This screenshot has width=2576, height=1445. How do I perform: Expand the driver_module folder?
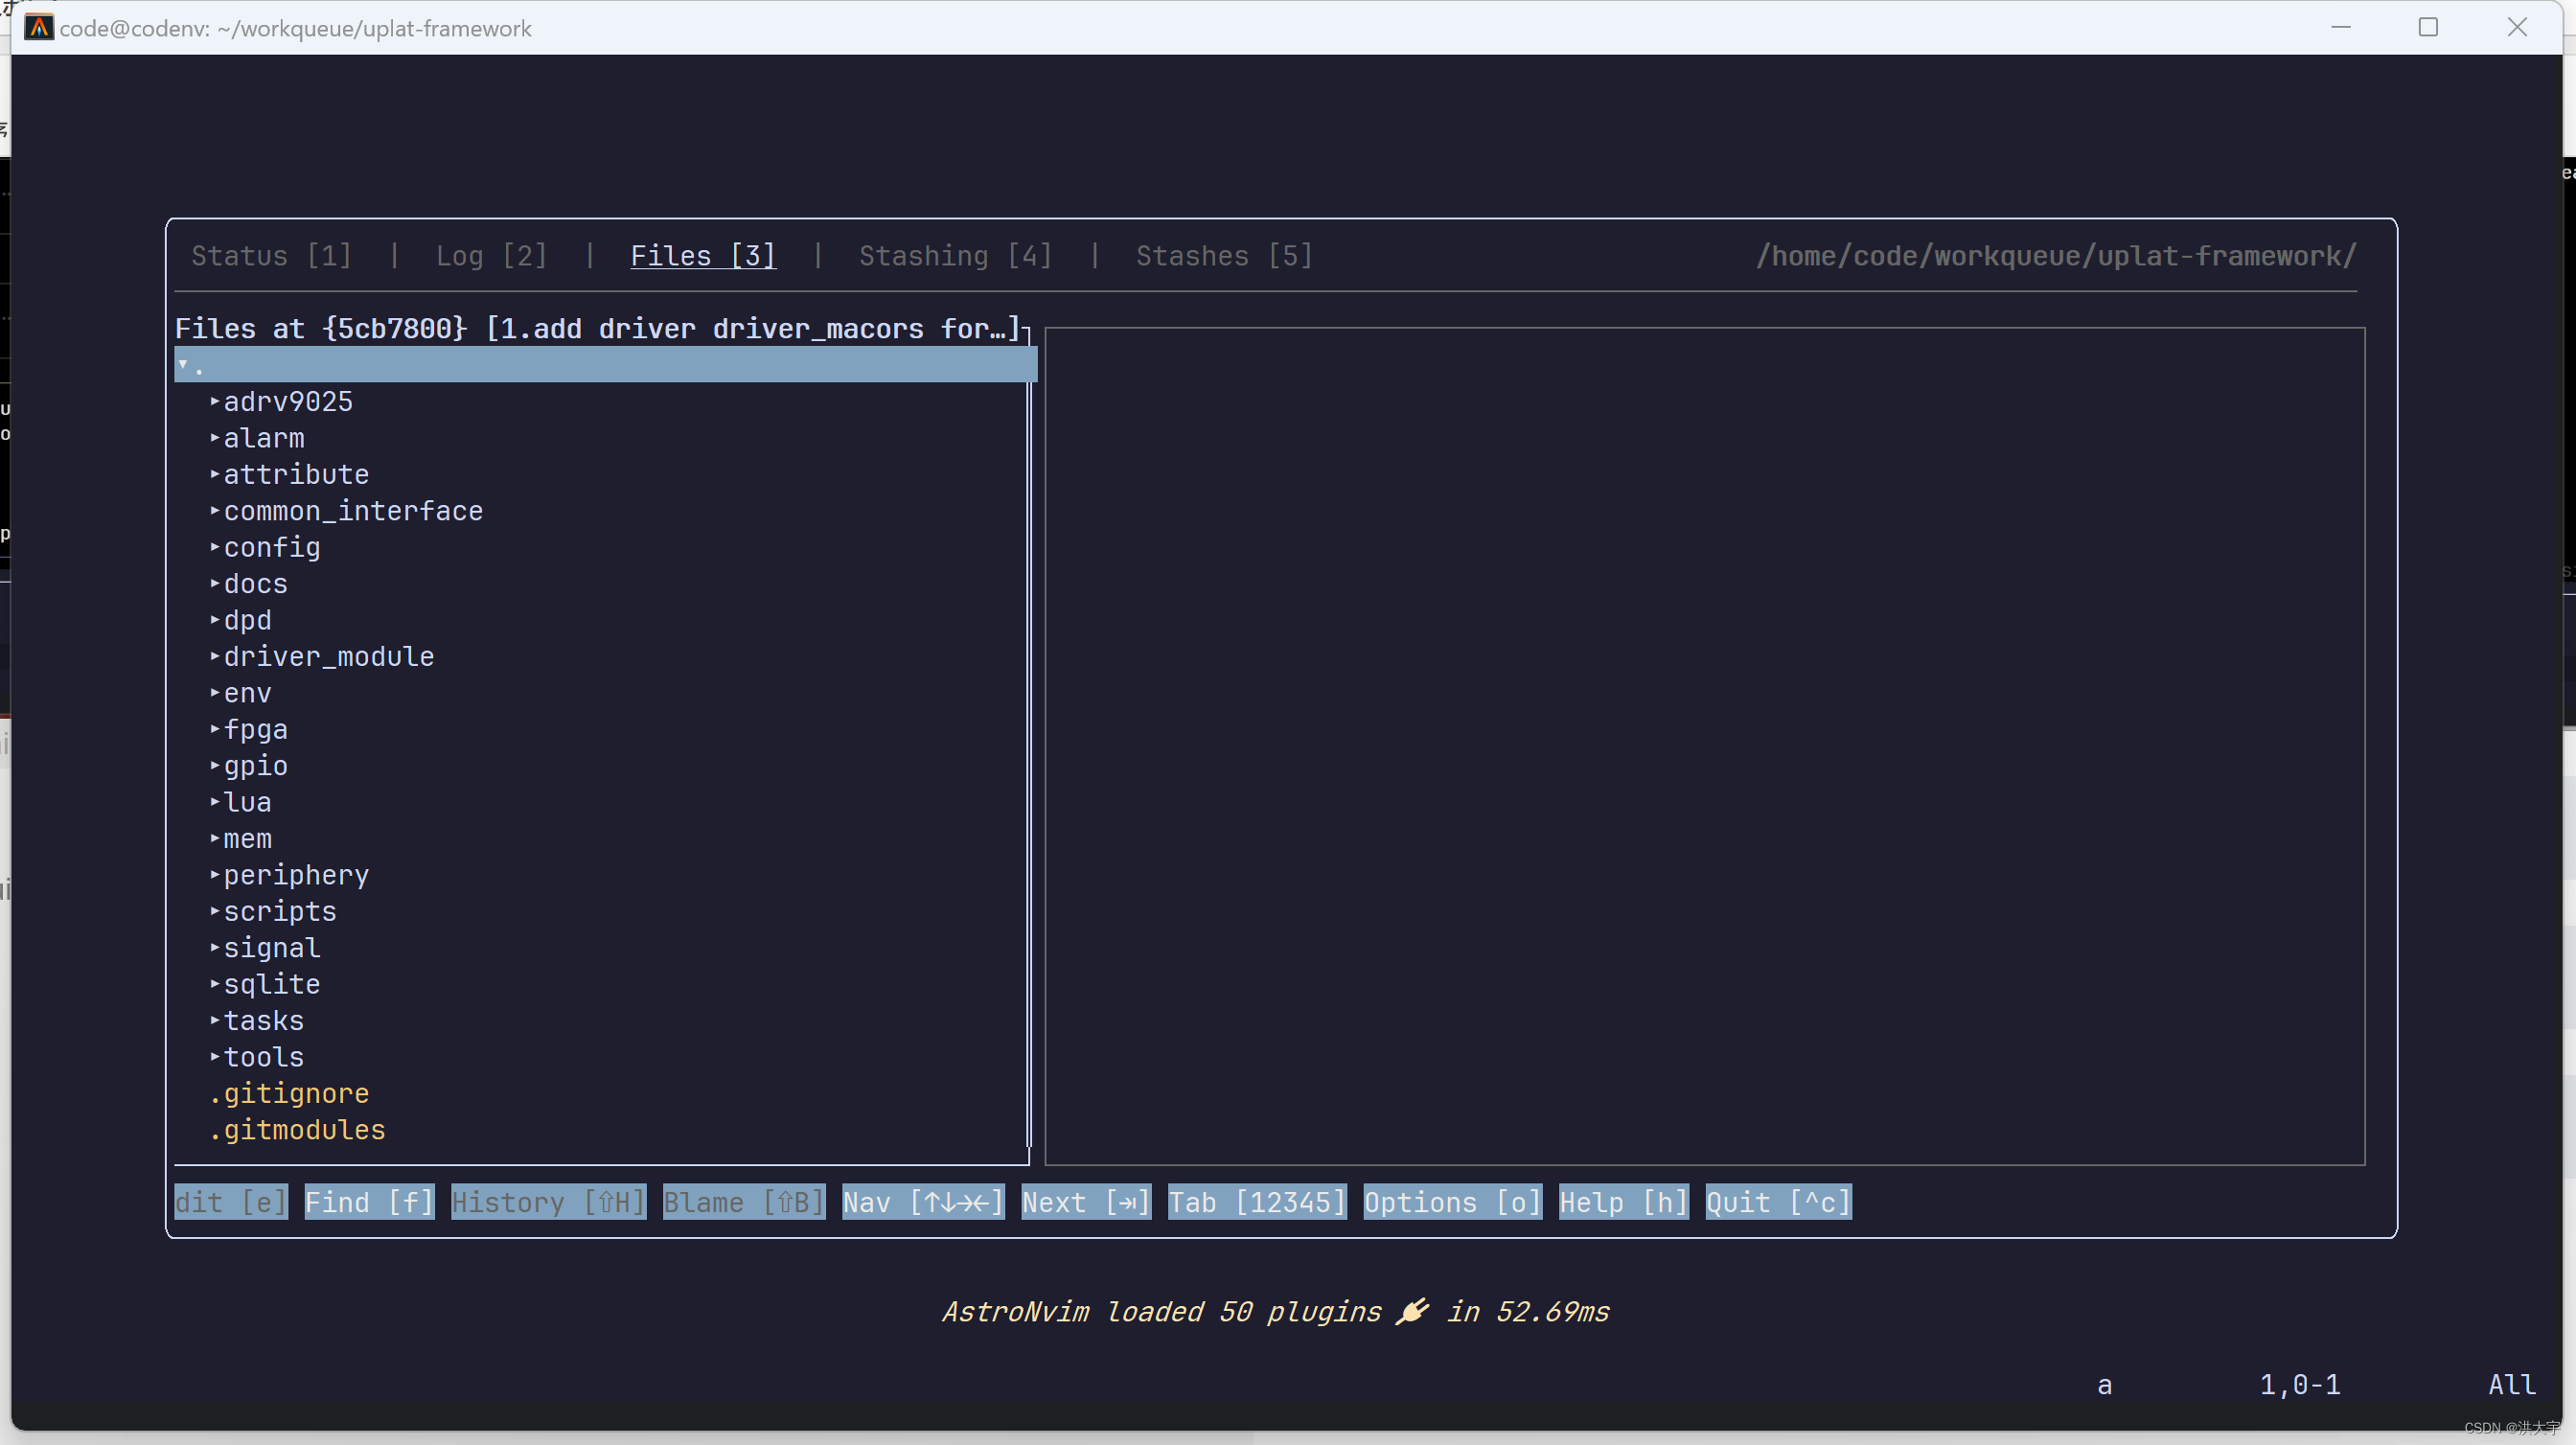point(327,657)
